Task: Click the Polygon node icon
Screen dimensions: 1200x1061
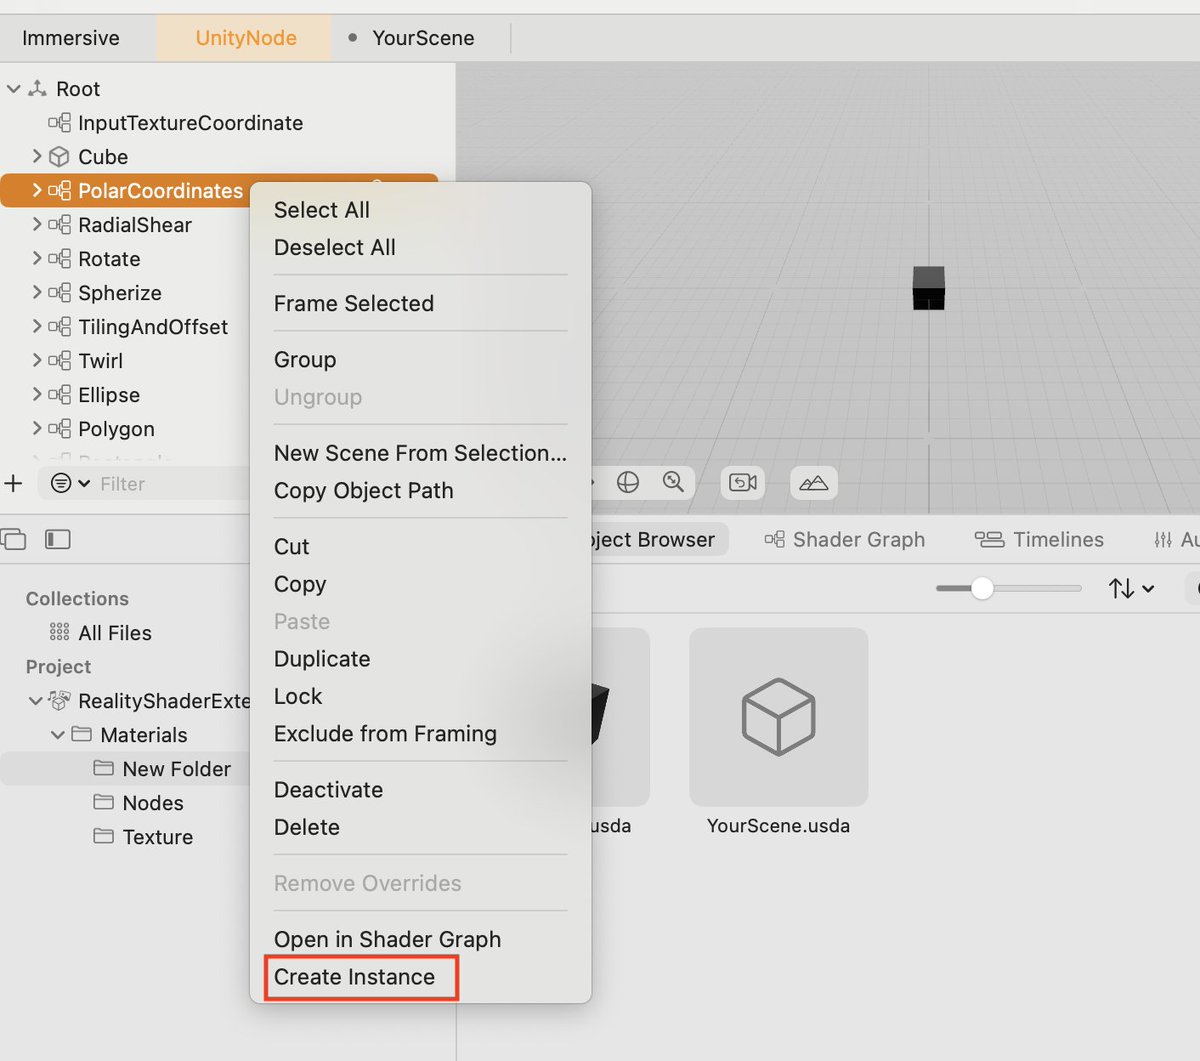Action: tap(60, 429)
